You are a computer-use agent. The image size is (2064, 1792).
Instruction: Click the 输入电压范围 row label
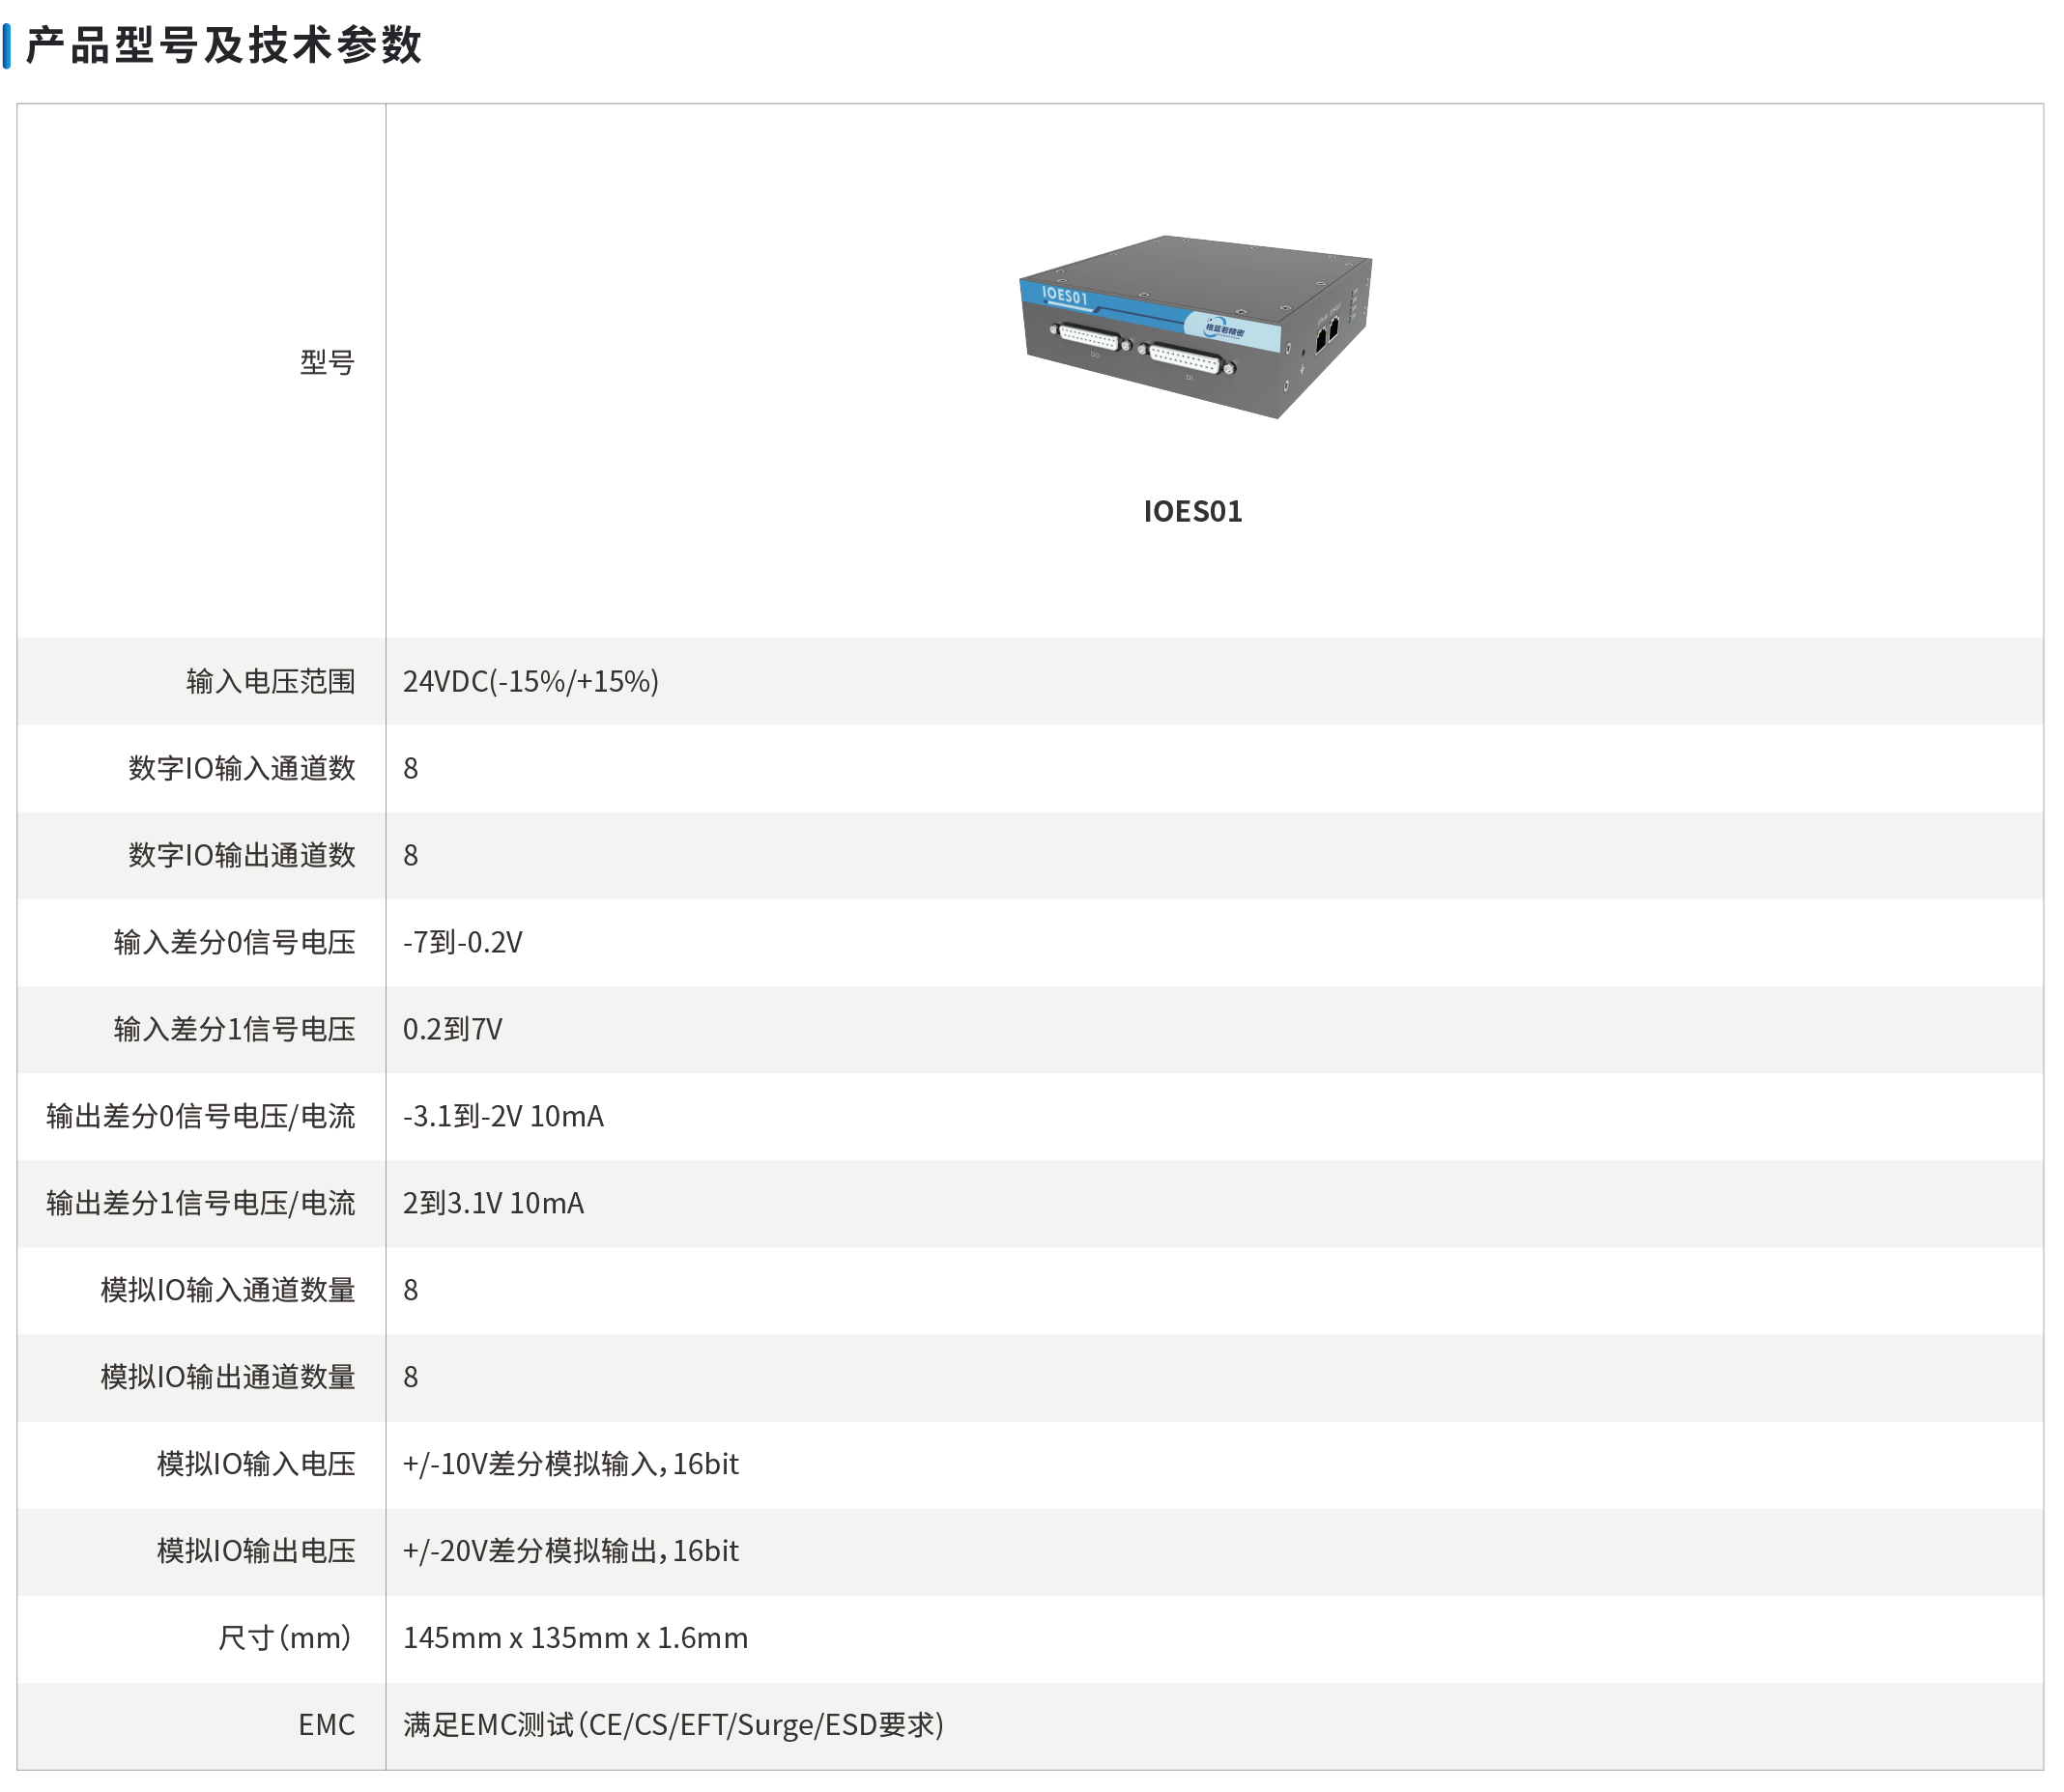pos(271,682)
